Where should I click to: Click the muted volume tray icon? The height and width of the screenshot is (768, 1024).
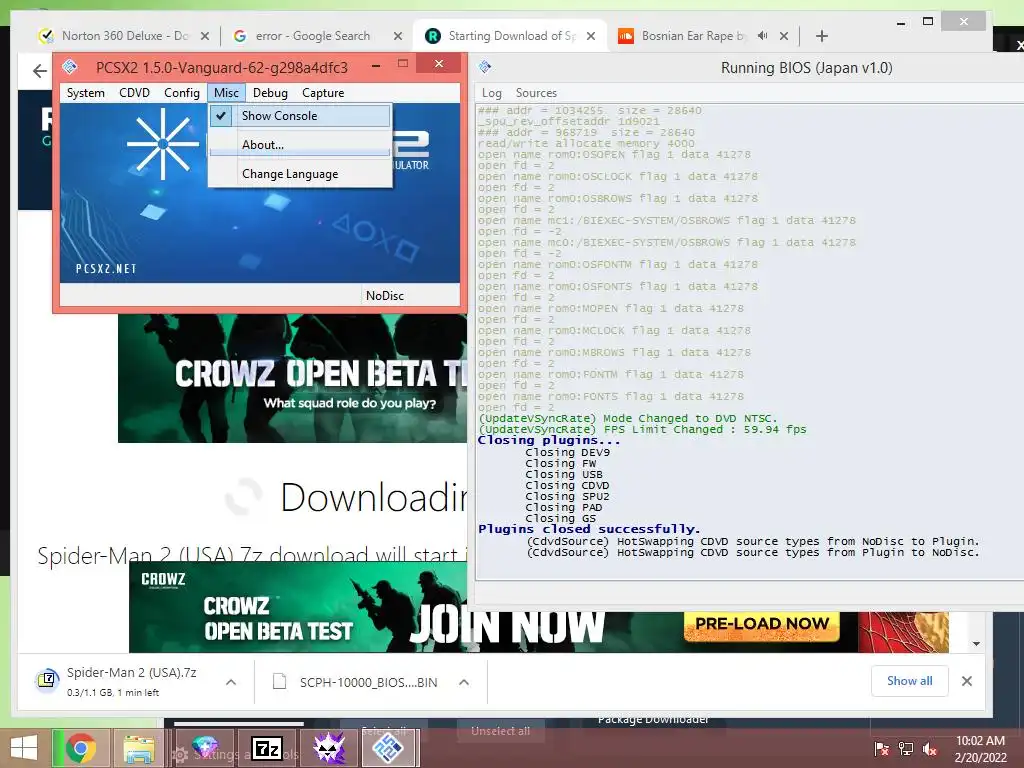coord(929,749)
